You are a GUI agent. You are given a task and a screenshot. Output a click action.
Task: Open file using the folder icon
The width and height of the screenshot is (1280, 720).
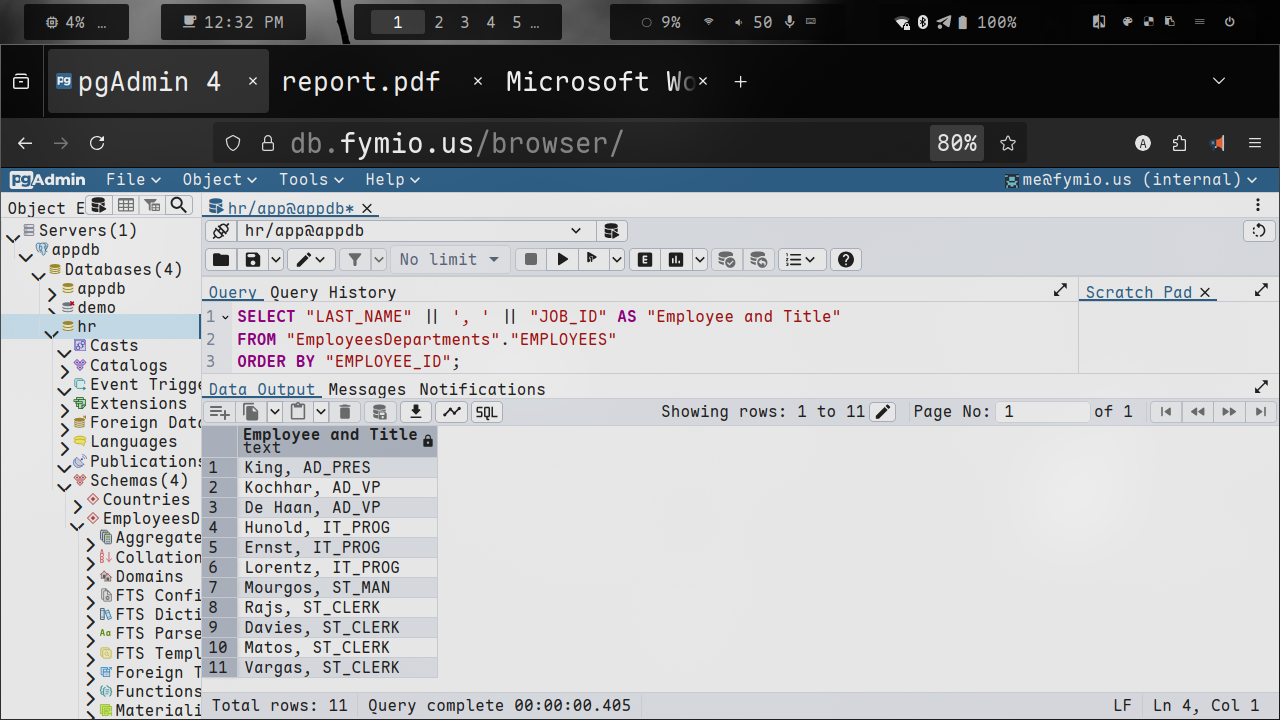(221, 260)
